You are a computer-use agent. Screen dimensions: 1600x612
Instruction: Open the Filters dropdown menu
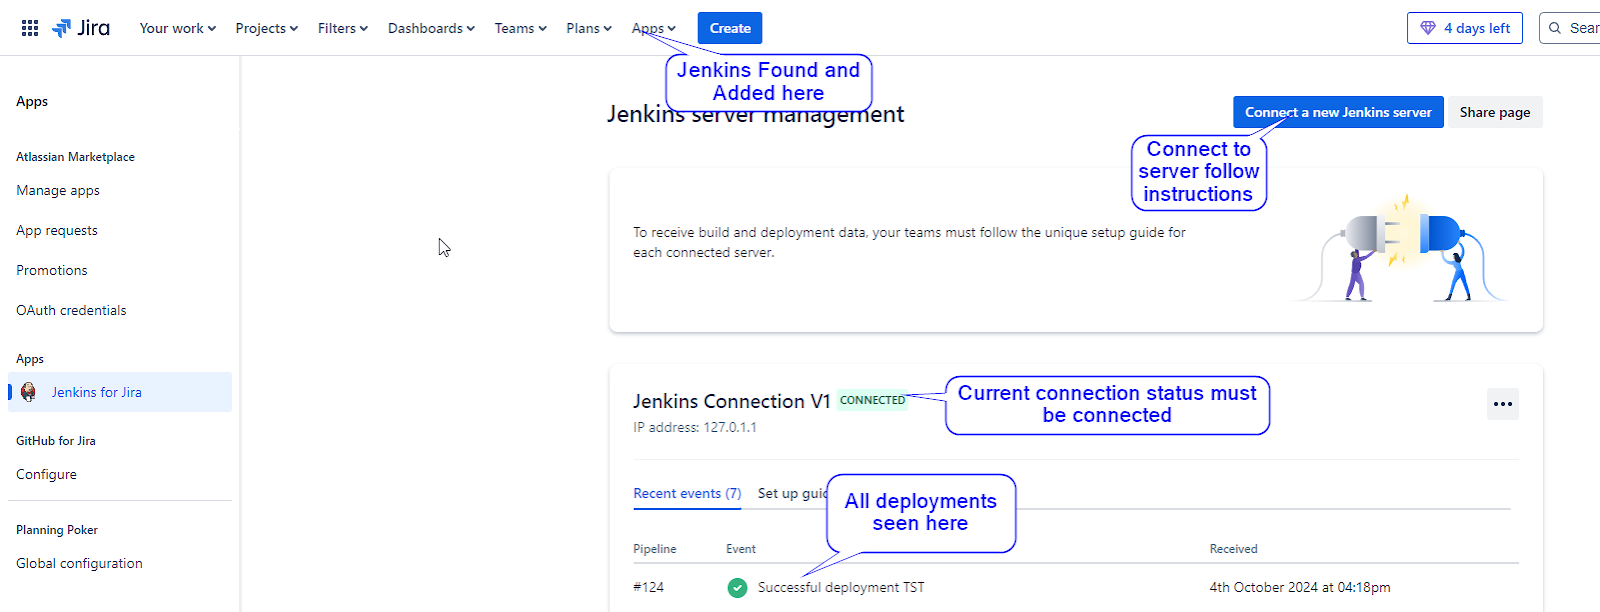click(343, 28)
